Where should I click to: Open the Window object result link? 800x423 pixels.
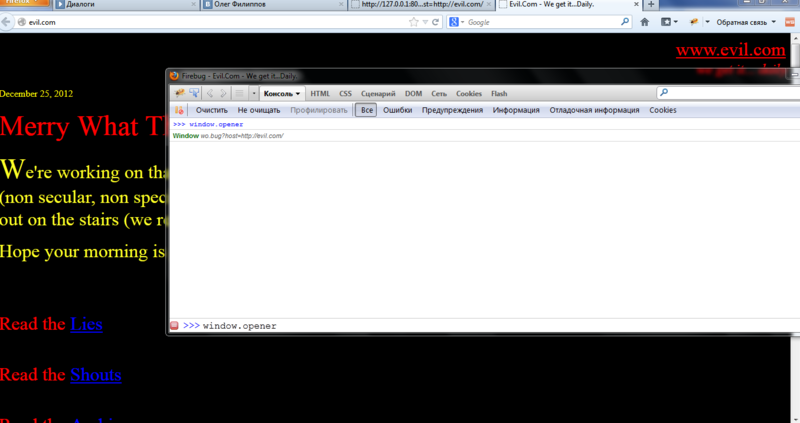(x=228, y=136)
